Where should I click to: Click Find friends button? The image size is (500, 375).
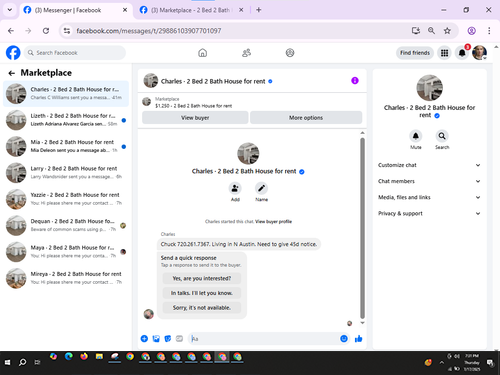[x=415, y=53]
